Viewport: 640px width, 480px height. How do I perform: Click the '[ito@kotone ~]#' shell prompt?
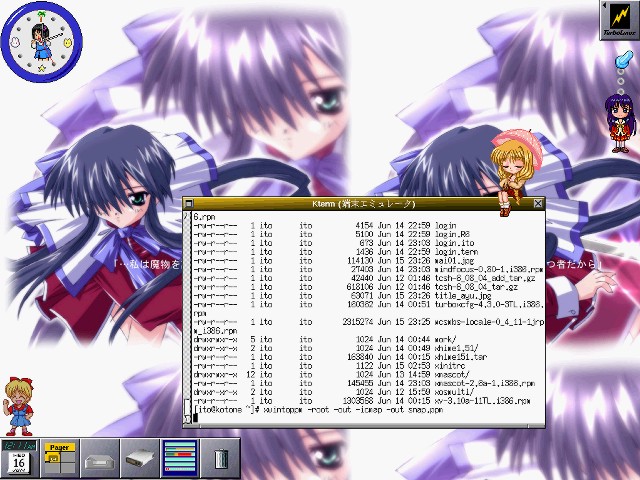pyautogui.click(x=227, y=409)
